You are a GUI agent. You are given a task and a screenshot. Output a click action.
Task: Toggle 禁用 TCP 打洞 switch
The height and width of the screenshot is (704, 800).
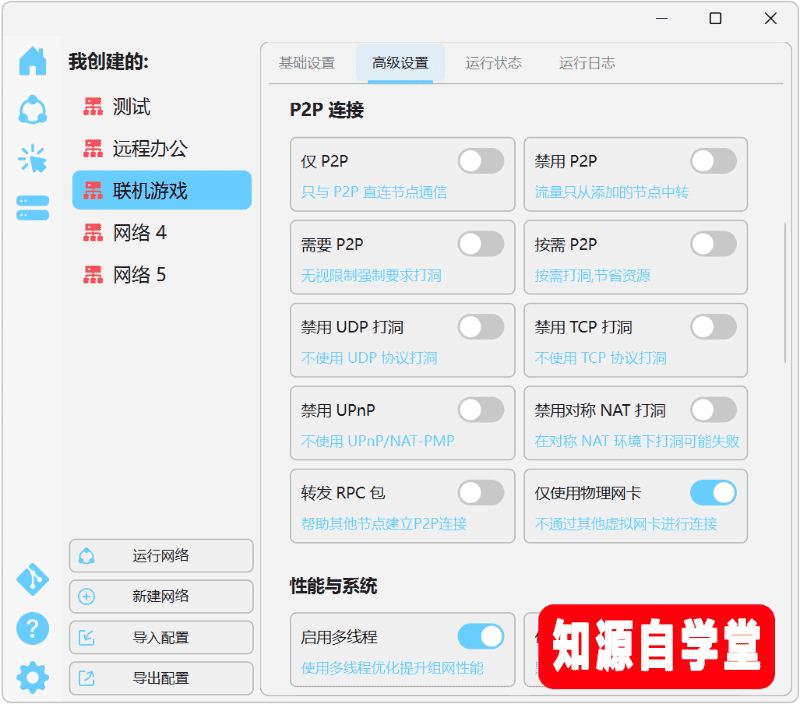pyautogui.click(x=713, y=327)
